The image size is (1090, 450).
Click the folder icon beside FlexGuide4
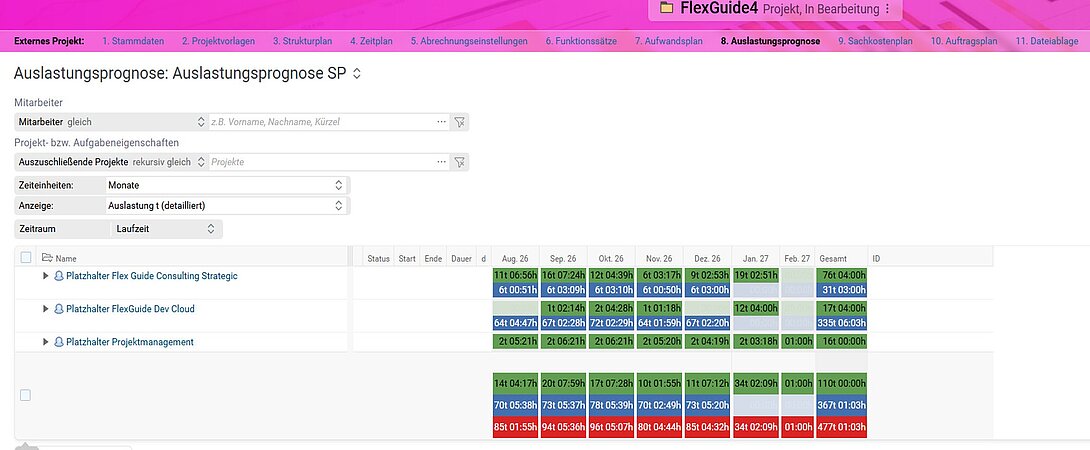[x=667, y=8]
